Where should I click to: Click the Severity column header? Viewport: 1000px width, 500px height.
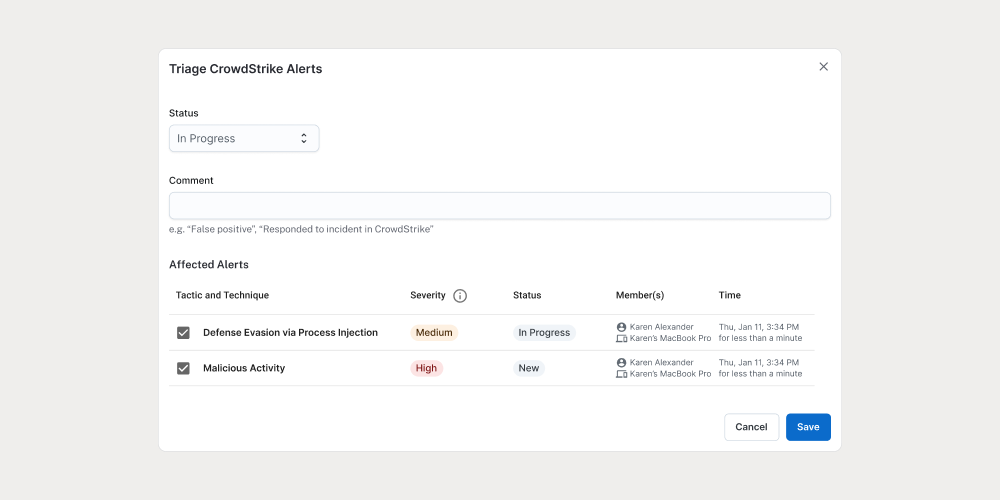coord(427,295)
